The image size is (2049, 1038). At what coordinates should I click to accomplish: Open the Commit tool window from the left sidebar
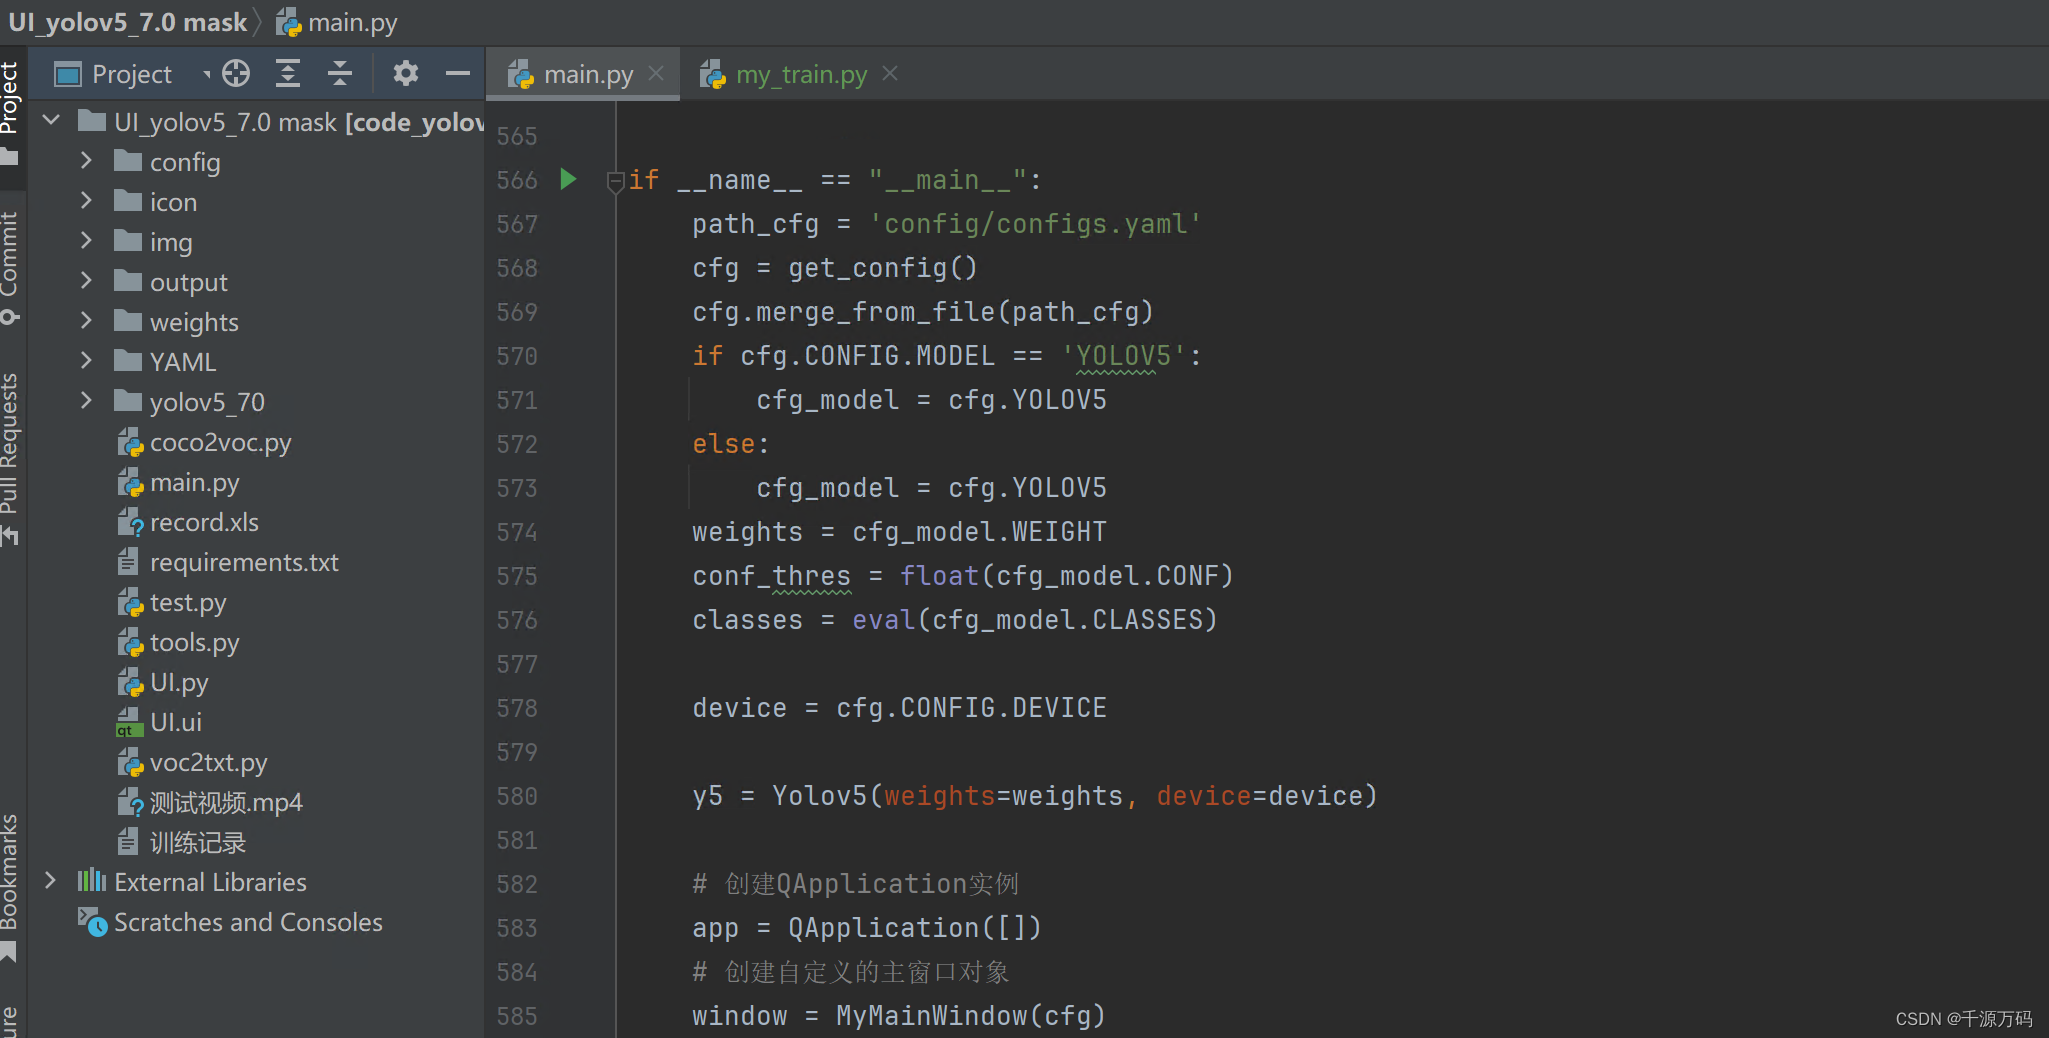pos(11,250)
